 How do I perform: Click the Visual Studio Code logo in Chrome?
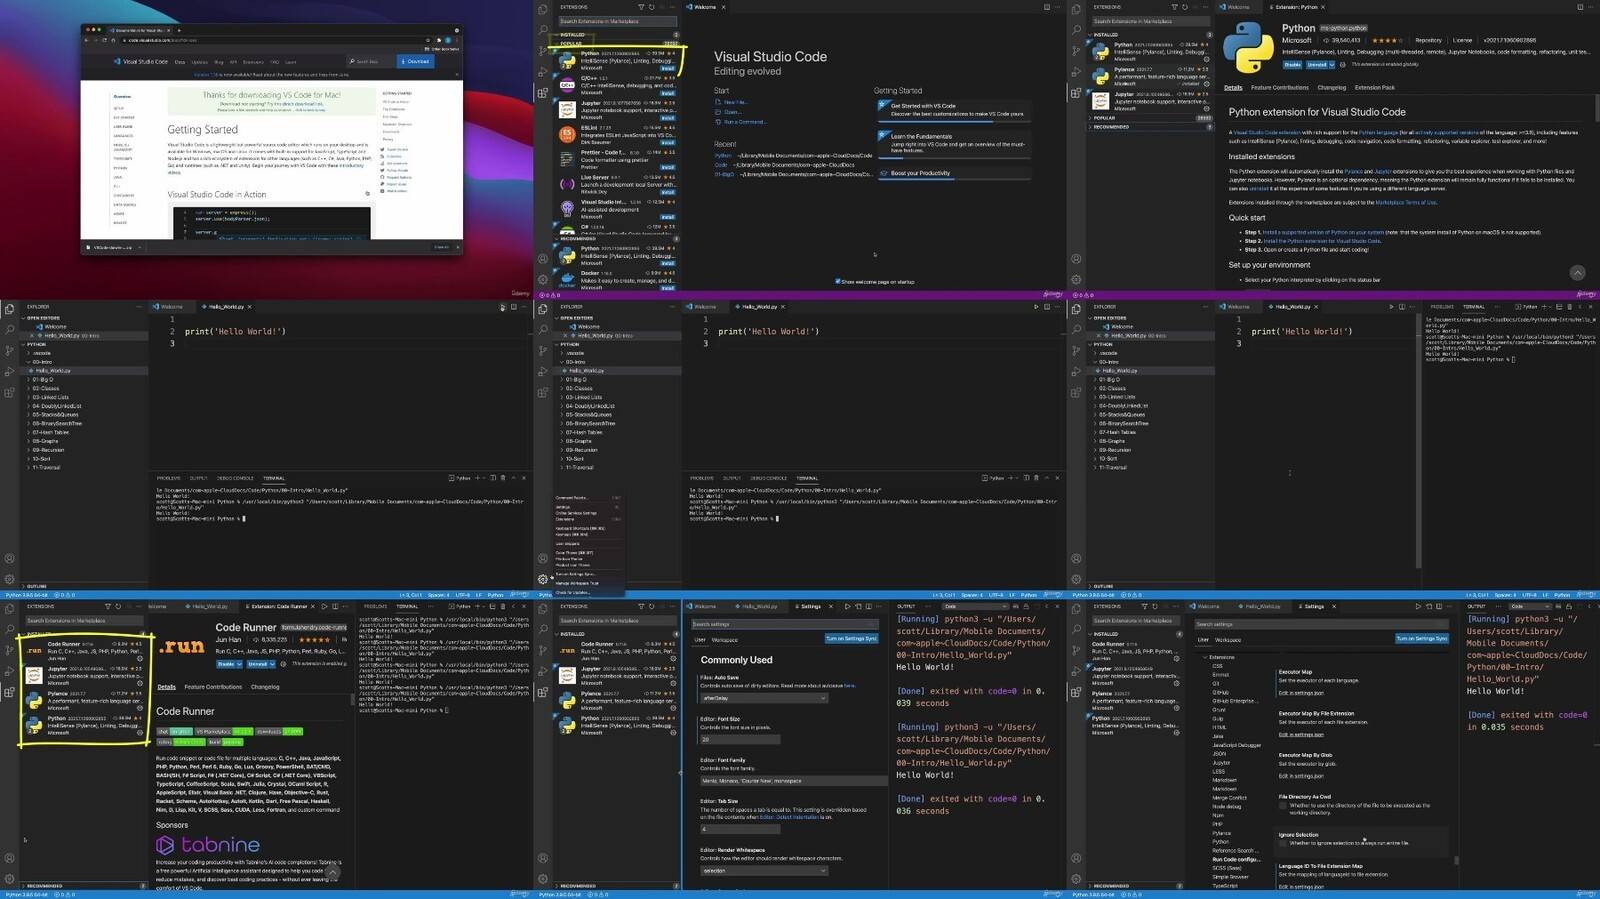click(141, 61)
